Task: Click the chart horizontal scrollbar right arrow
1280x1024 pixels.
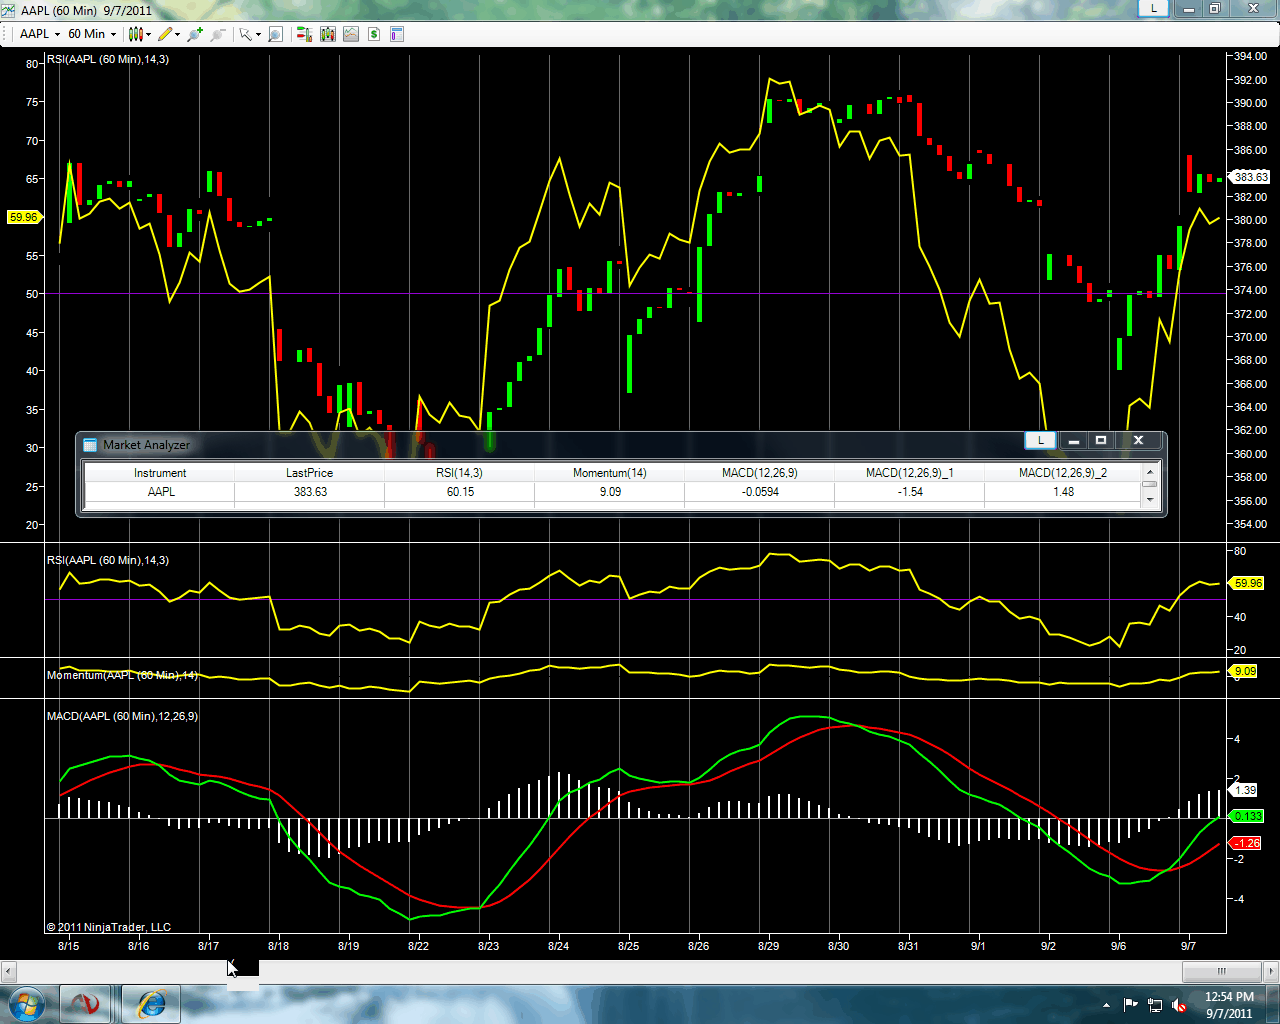Action: tap(1272, 971)
